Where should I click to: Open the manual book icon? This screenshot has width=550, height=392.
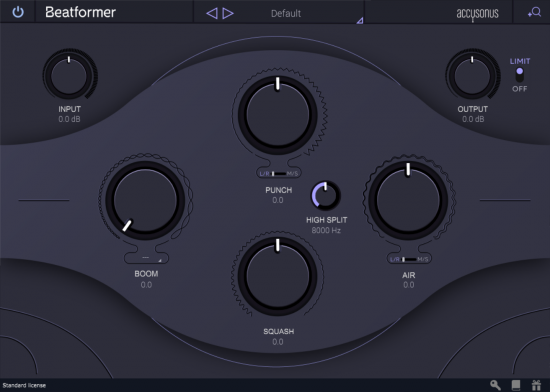click(516, 385)
